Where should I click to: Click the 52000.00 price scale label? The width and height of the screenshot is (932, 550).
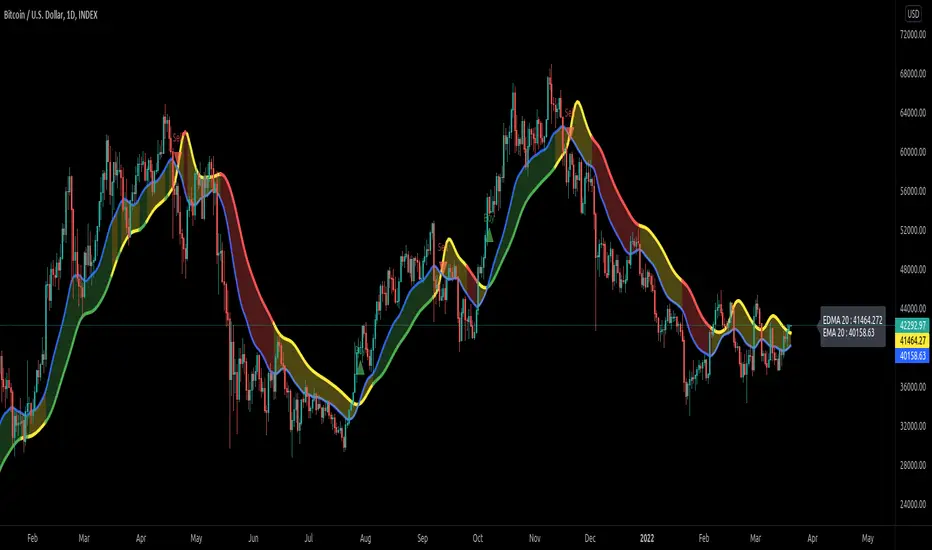[912, 230]
